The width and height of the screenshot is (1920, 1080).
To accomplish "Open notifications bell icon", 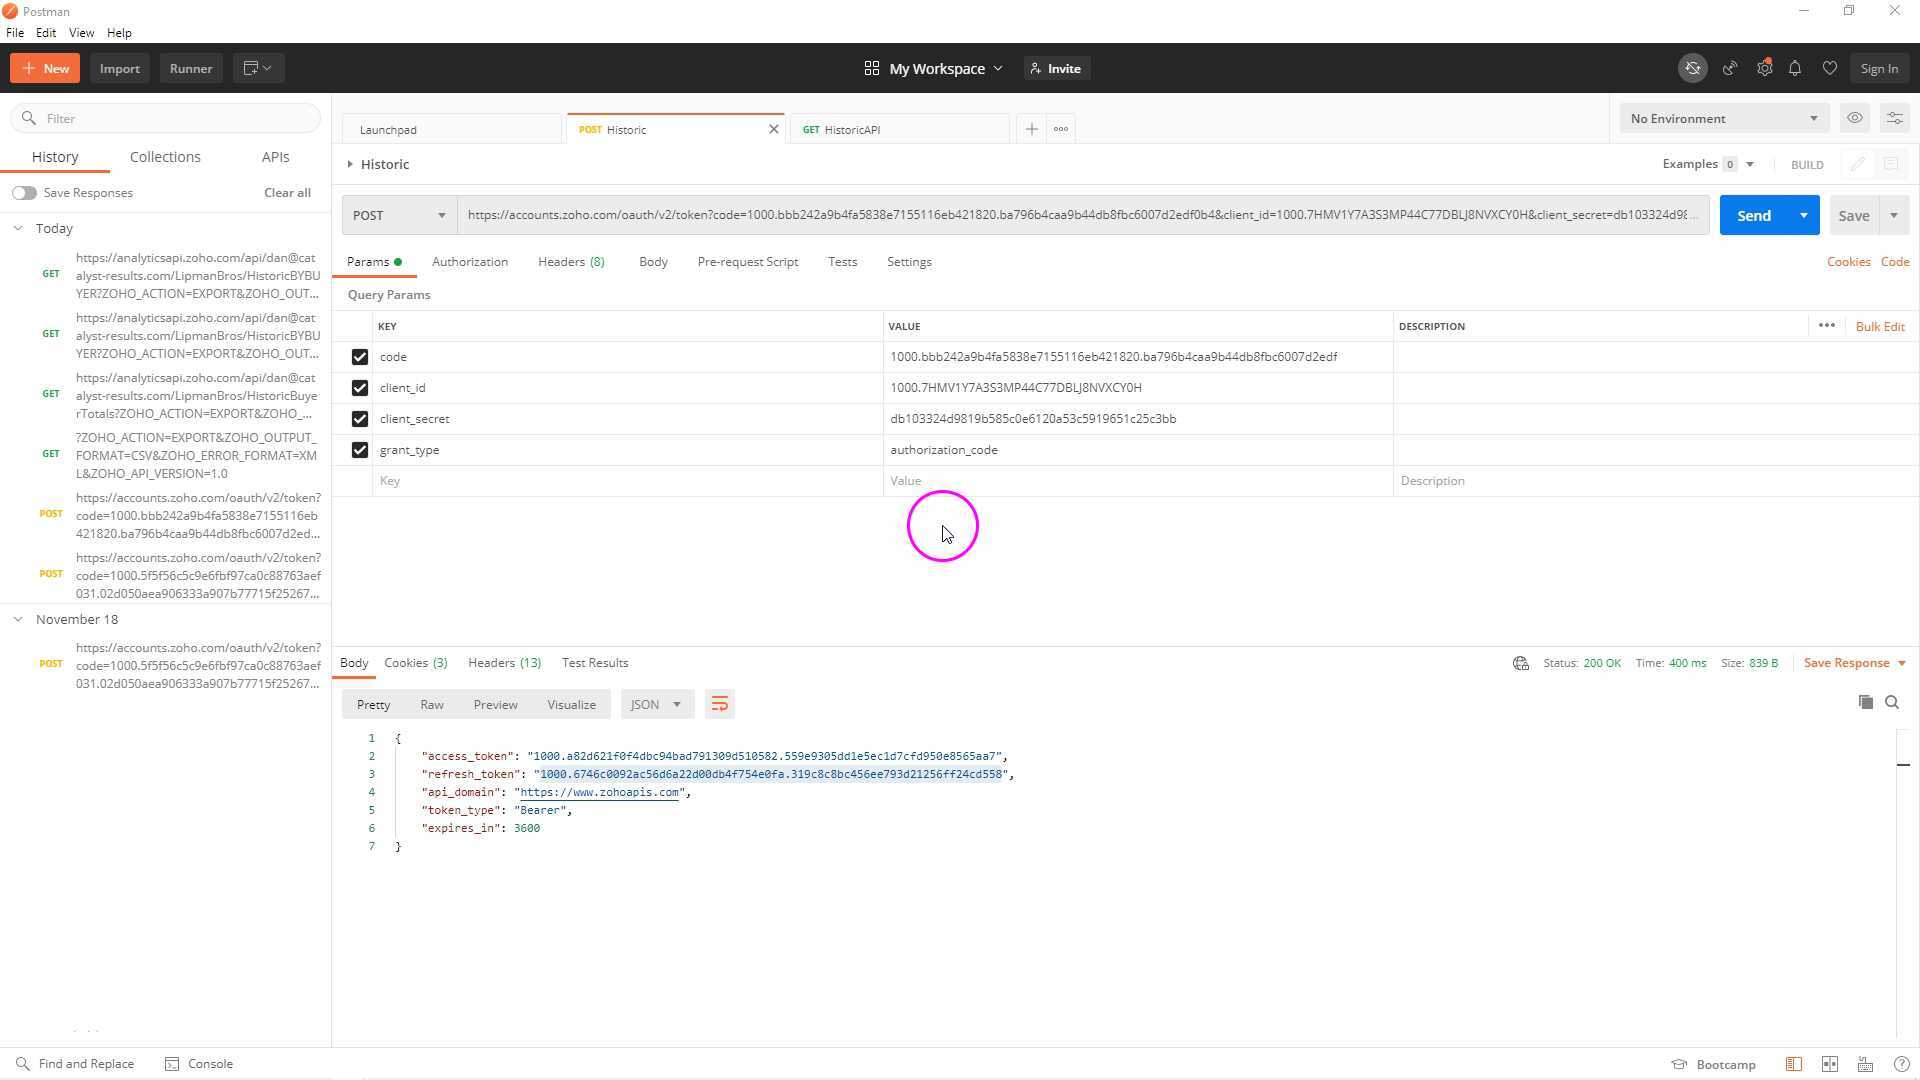I will pos(1795,68).
